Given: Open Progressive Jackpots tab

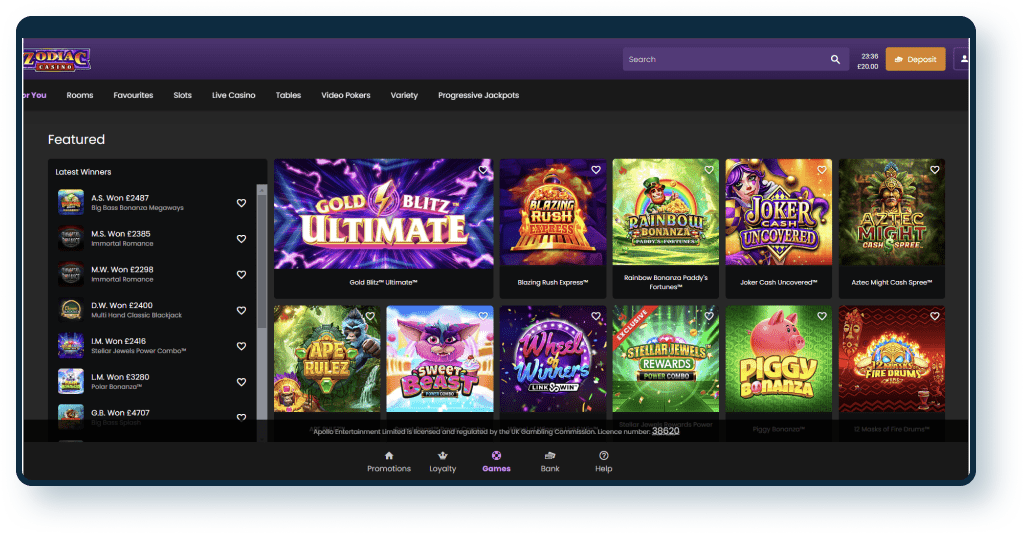Looking at the screenshot, I should tap(478, 95).
